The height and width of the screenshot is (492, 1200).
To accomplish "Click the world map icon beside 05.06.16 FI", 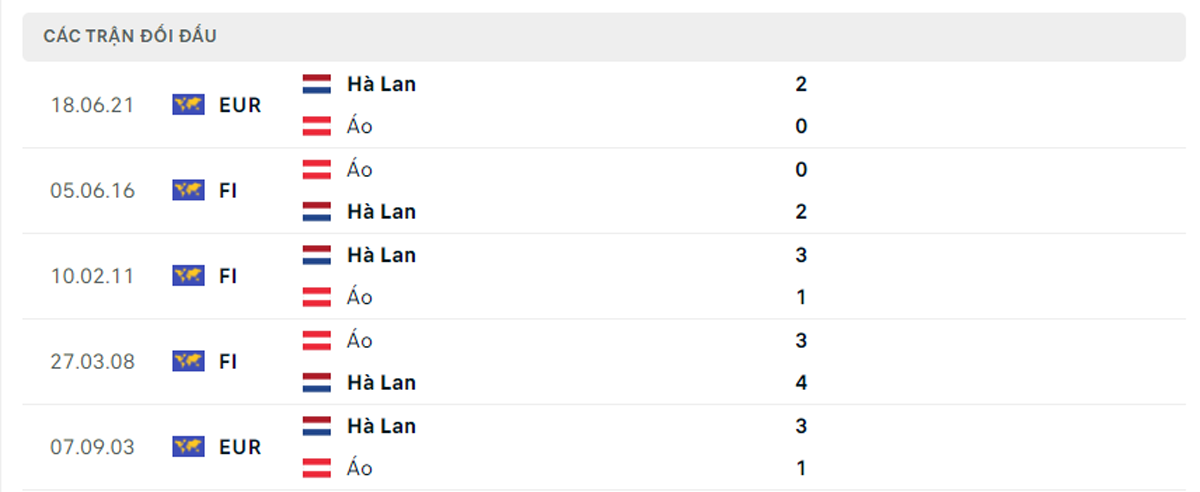I will (x=188, y=190).
